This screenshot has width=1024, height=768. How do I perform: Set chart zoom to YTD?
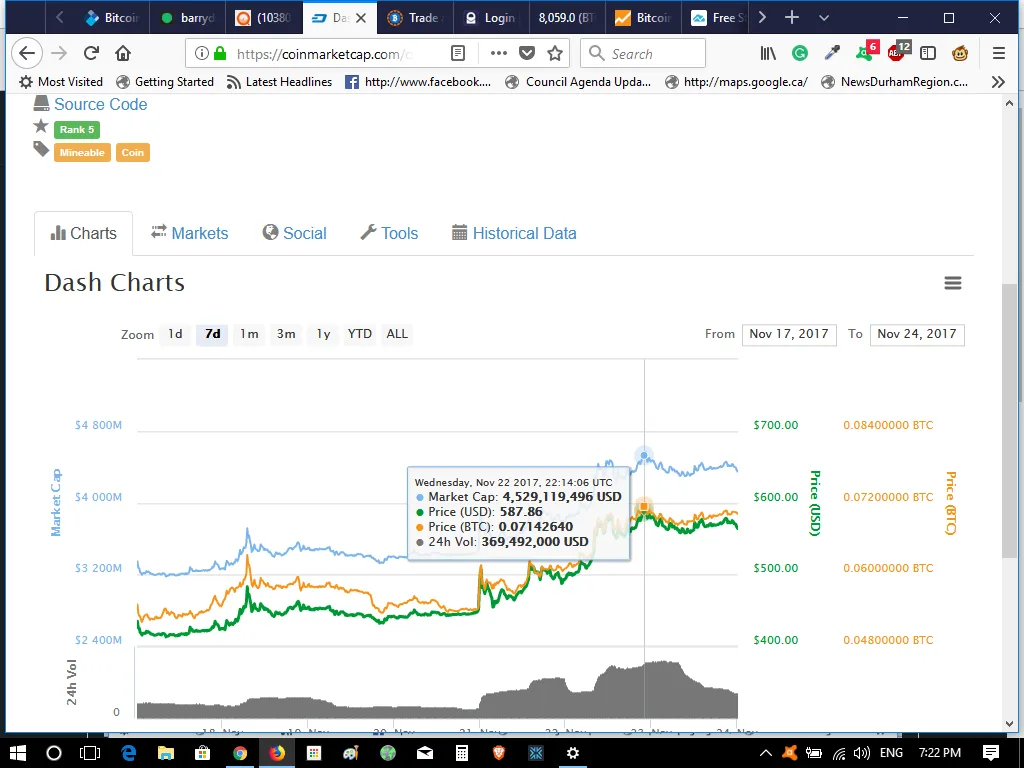(x=359, y=334)
